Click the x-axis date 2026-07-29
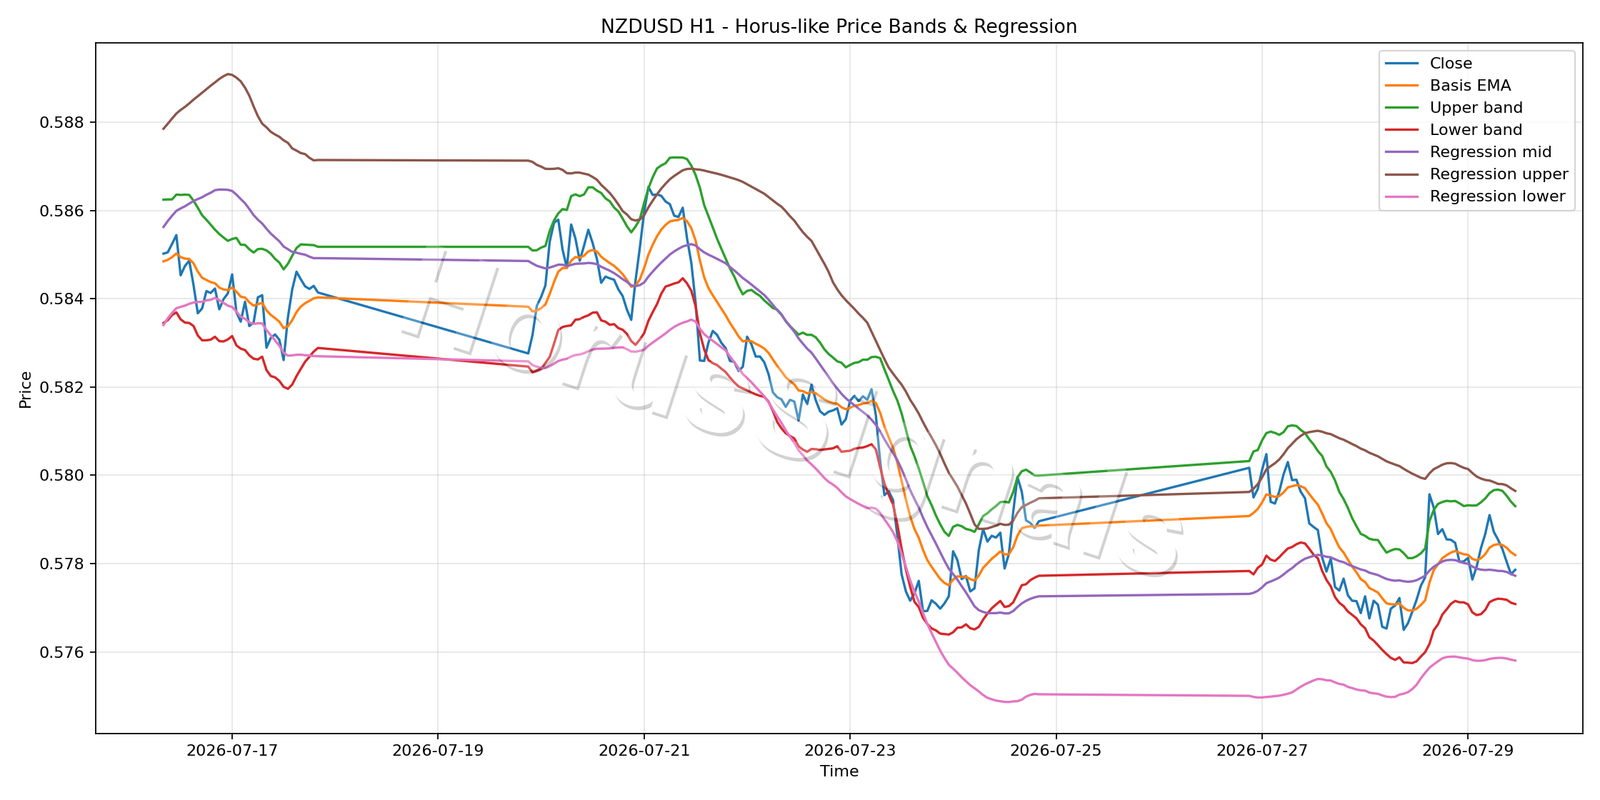This screenshot has height=800, width=1600. 1468,749
